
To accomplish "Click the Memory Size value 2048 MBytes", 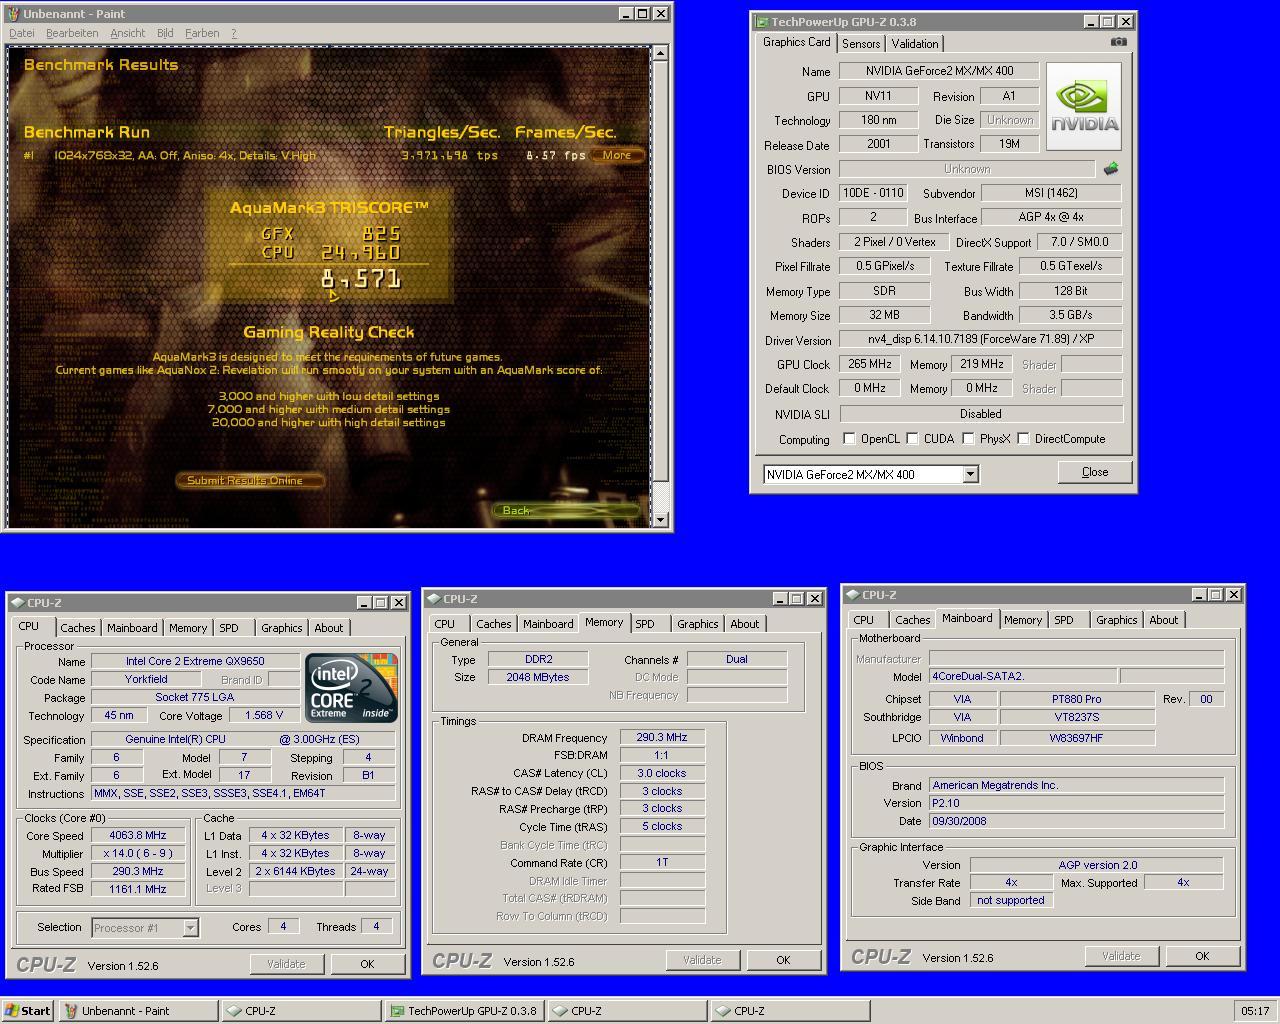I will click(538, 678).
